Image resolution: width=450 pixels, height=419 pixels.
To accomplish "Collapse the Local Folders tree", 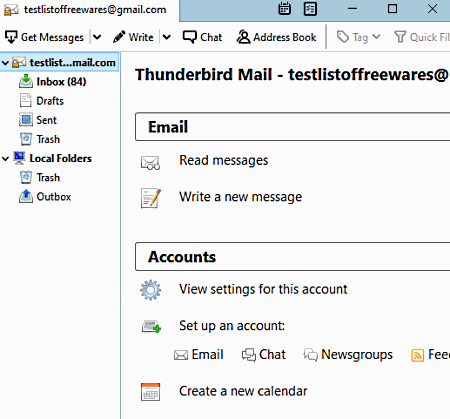I will (x=5, y=158).
